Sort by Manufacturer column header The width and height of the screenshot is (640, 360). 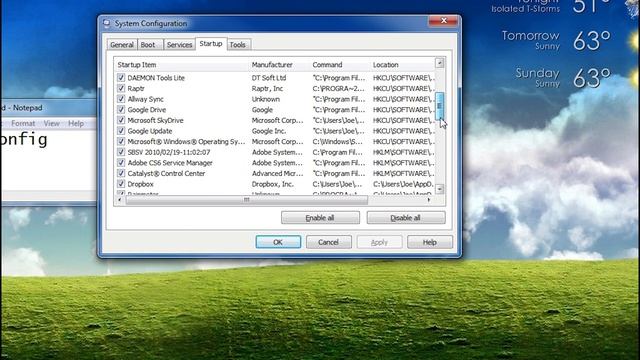pyautogui.click(x=279, y=64)
